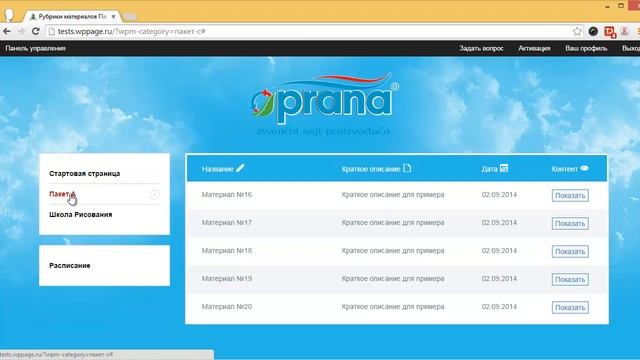Open Стартовая страница in the sidebar
This screenshot has width=640, height=360.
click(x=84, y=173)
